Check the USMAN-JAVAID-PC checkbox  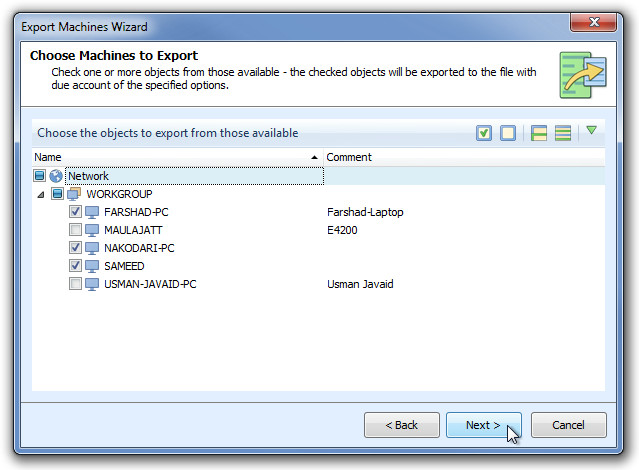[x=75, y=283]
